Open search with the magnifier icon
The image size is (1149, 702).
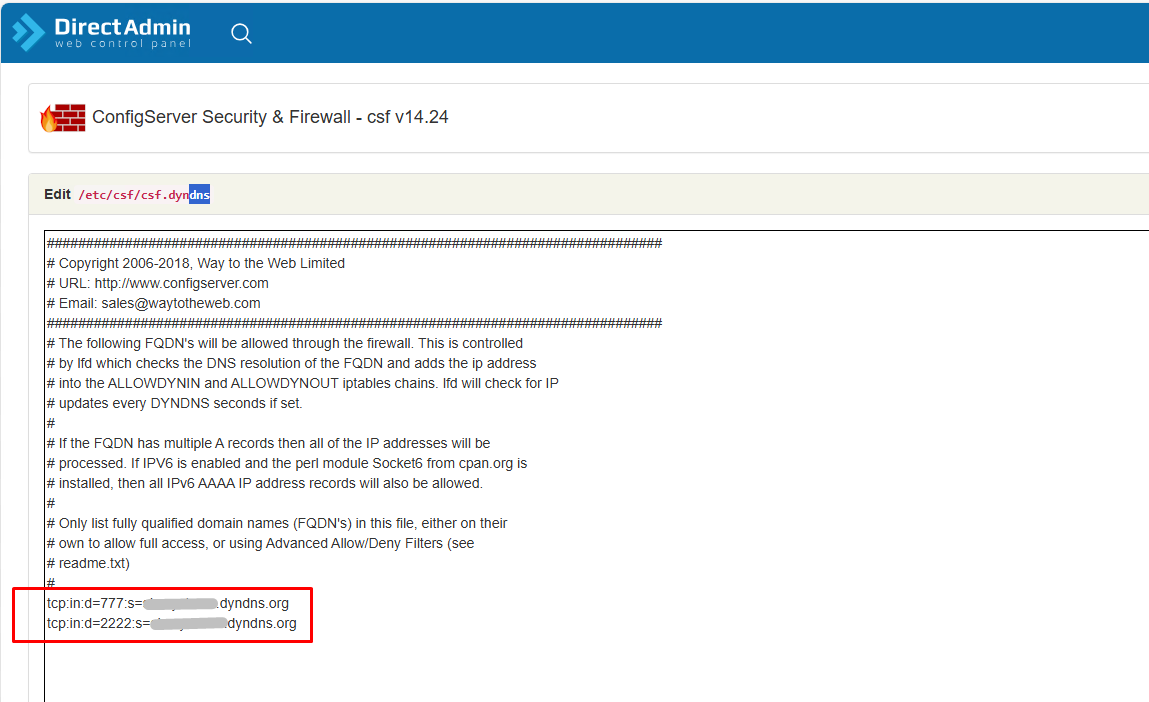[241, 33]
